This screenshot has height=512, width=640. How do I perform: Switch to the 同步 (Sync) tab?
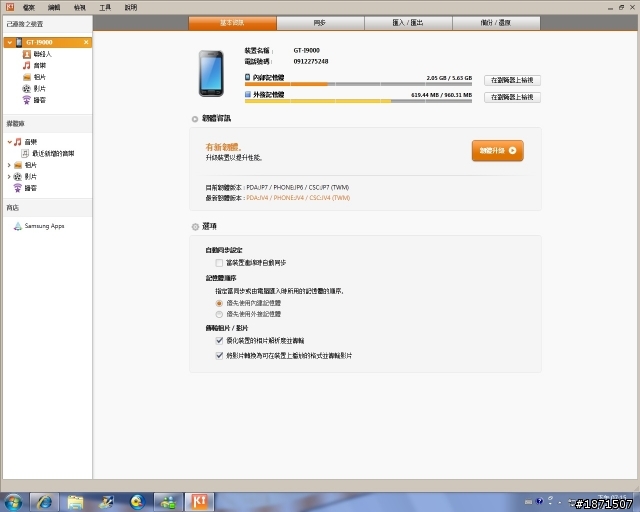pos(320,23)
